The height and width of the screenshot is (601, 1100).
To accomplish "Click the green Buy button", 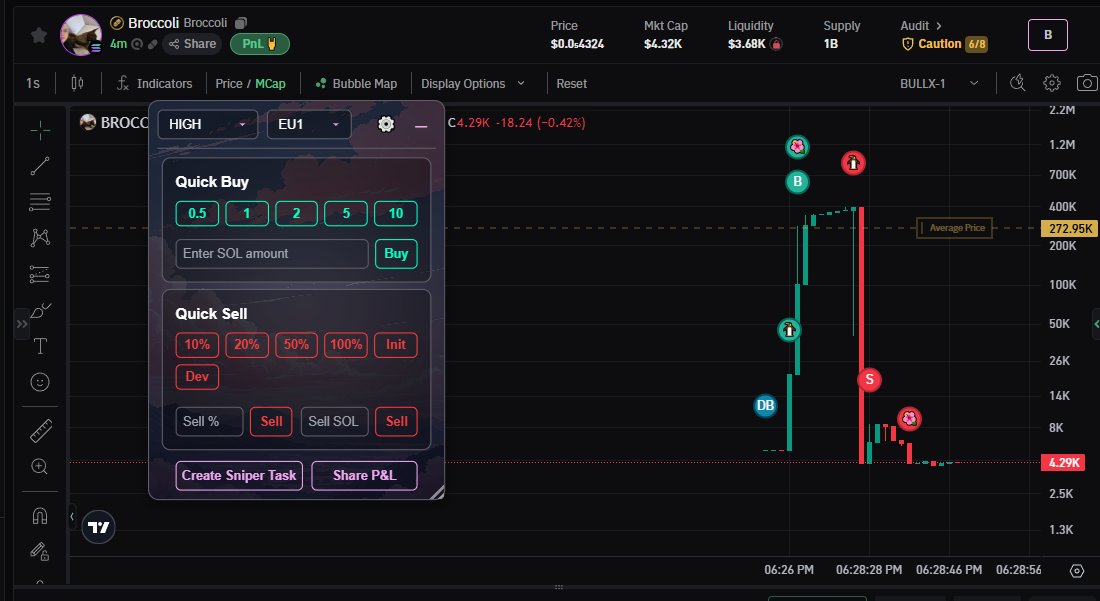I will click(396, 254).
